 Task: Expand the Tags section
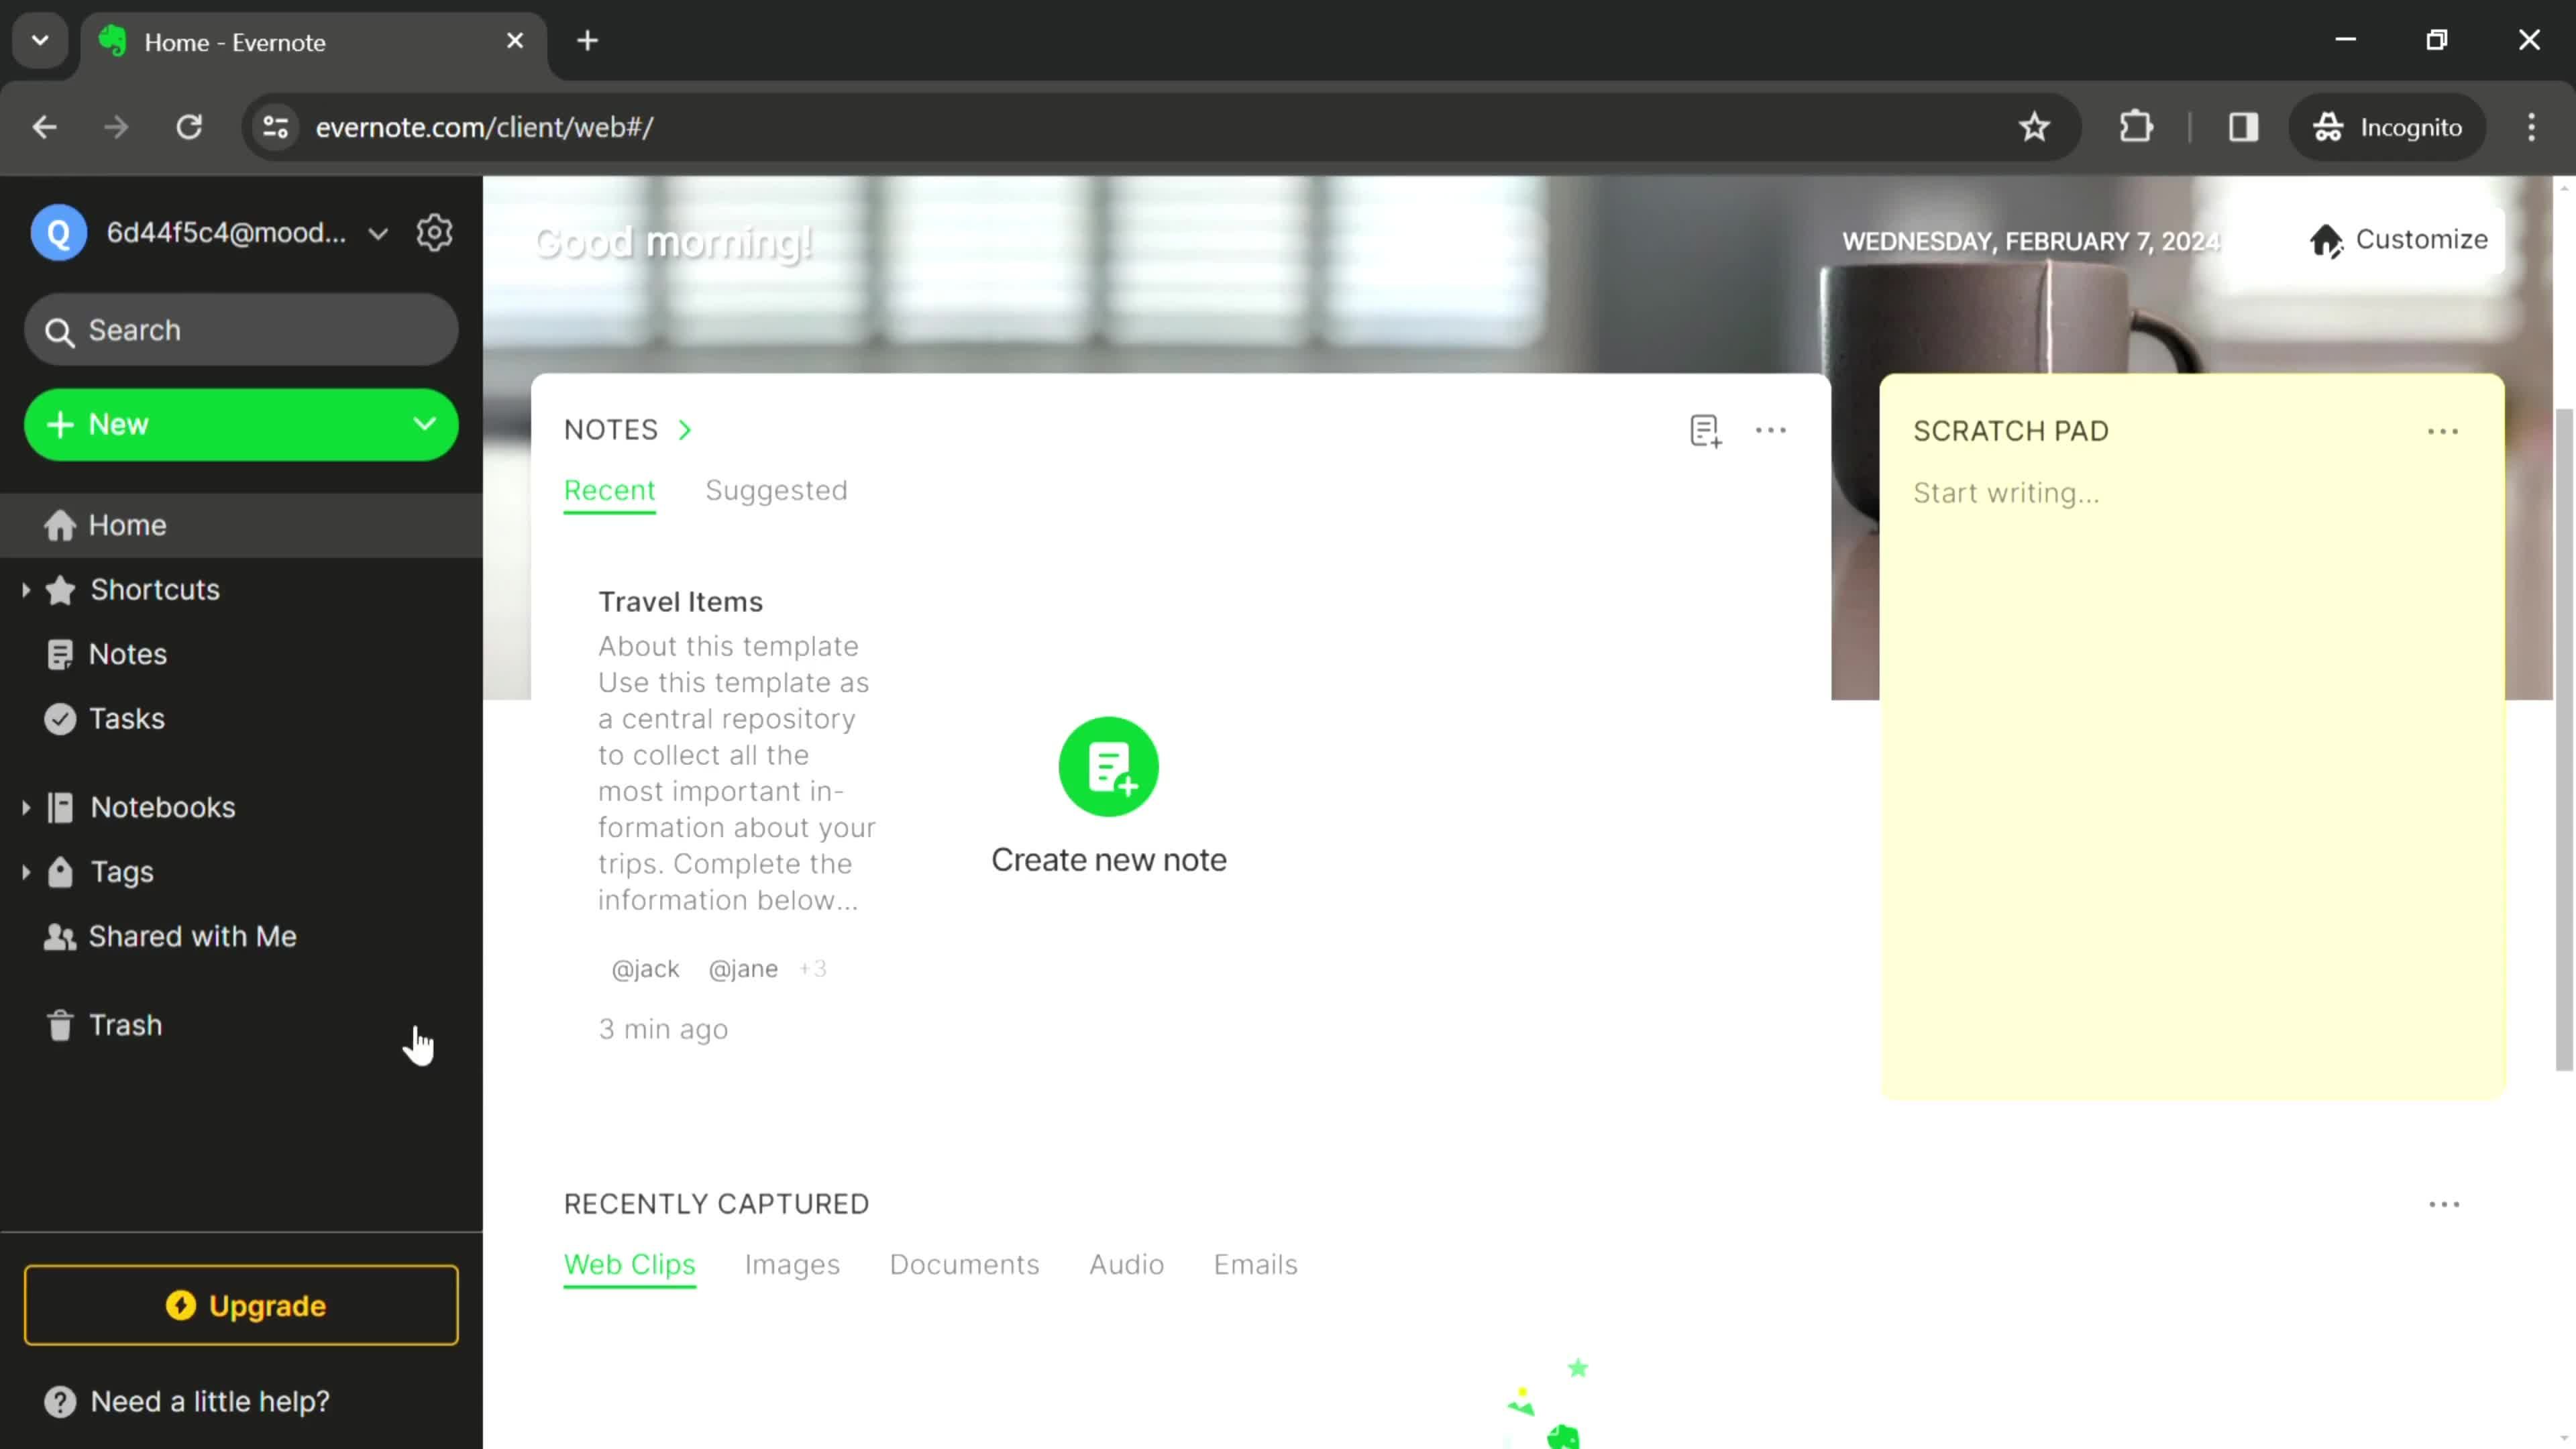point(25,871)
